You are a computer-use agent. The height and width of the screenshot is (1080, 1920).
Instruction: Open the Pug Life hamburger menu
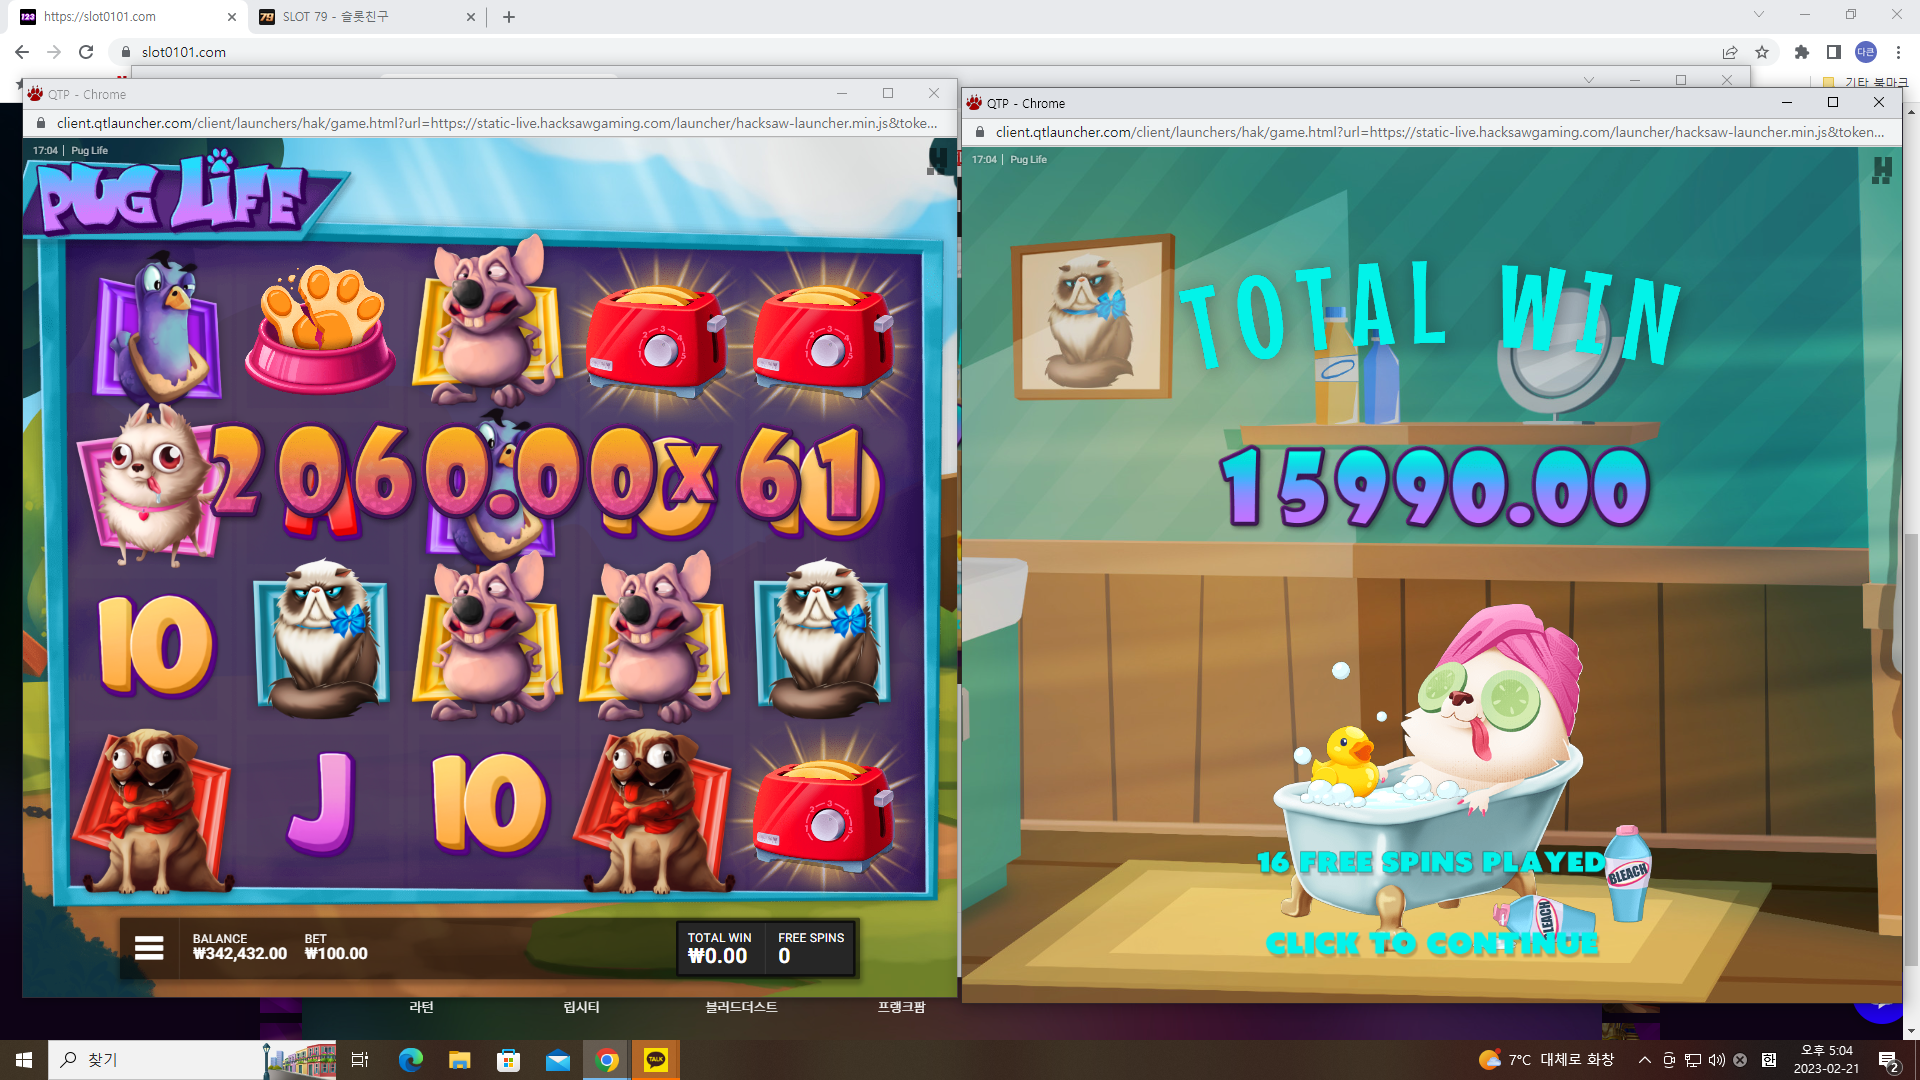click(x=149, y=947)
